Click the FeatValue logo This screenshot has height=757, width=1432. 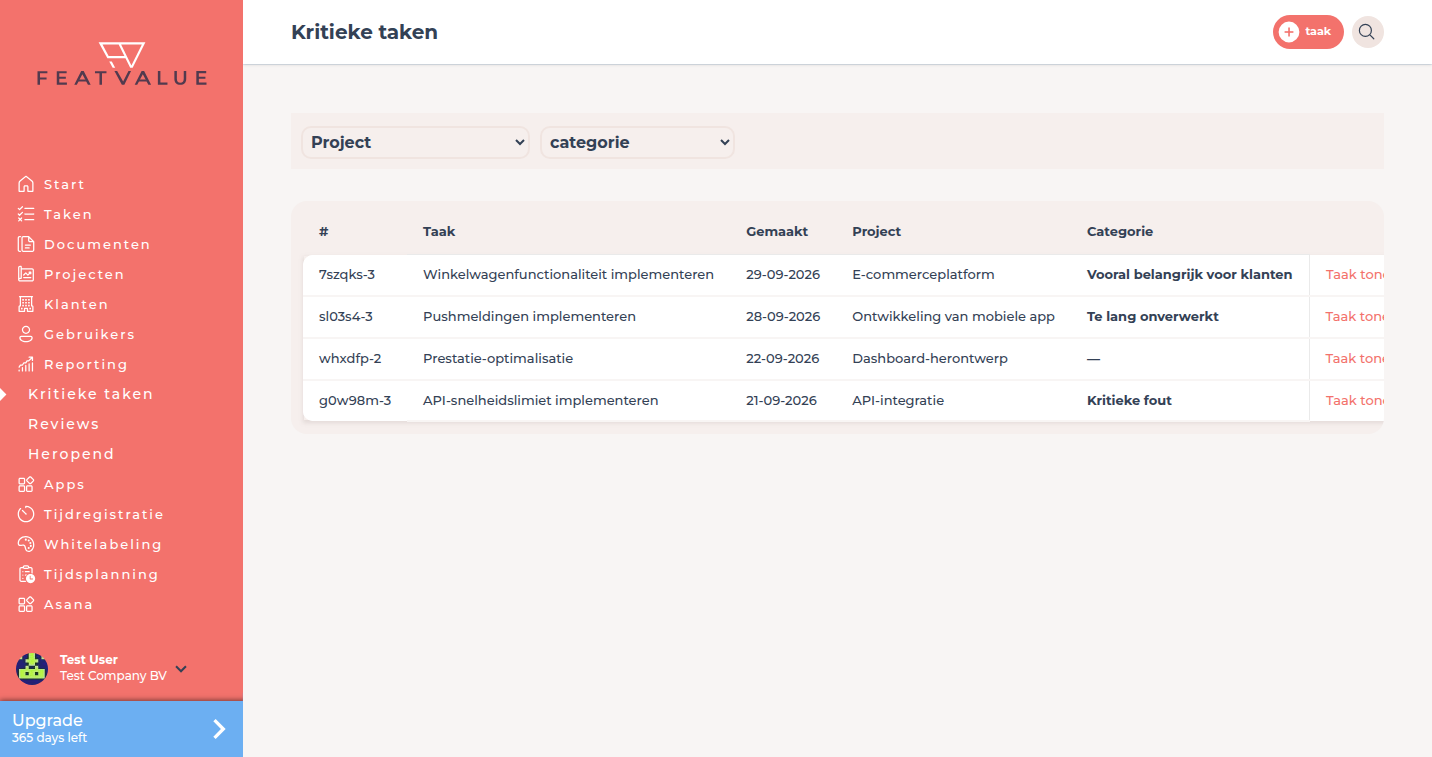click(122, 64)
